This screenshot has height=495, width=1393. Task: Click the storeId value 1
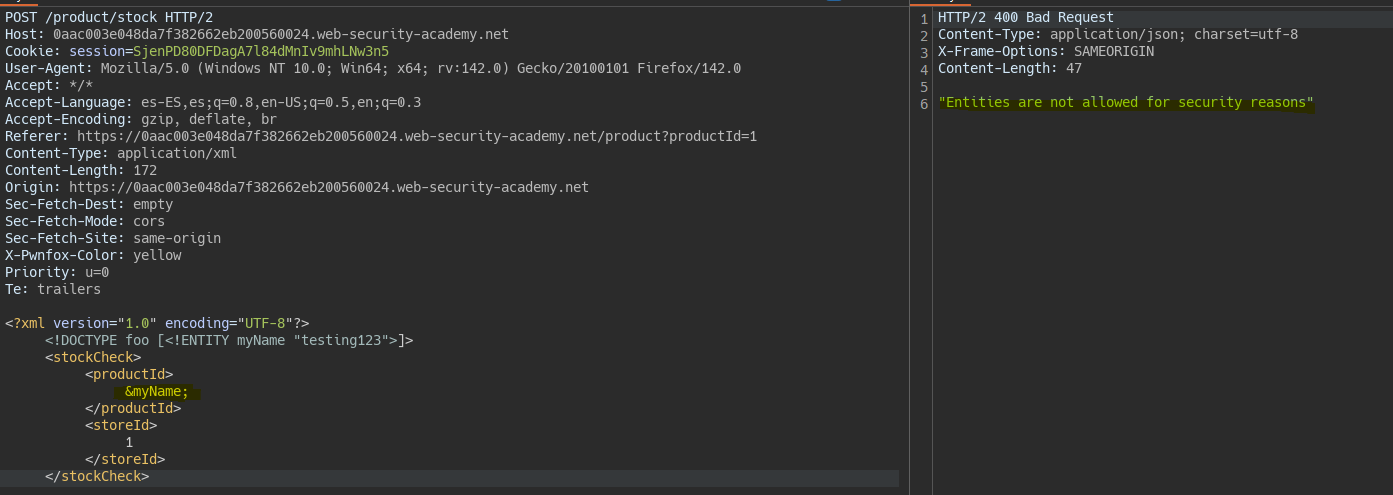(129, 442)
